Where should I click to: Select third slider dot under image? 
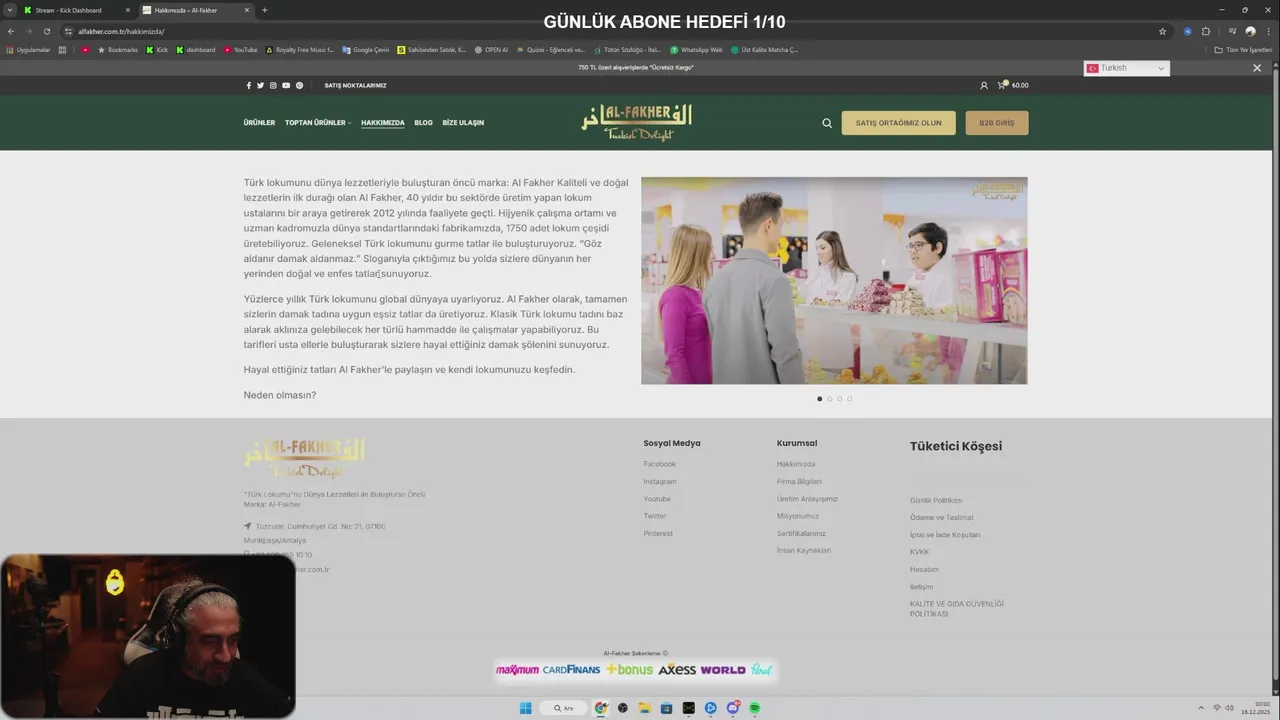coord(840,399)
